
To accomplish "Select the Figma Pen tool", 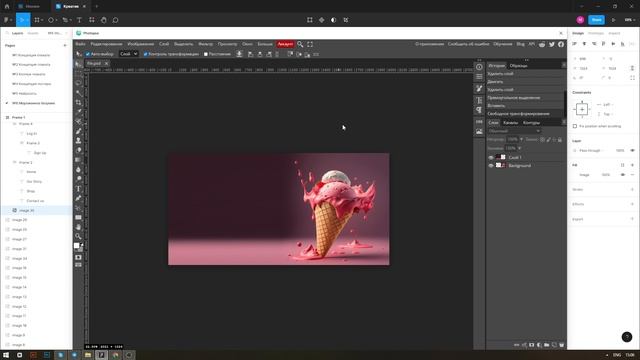I will pyautogui.click(x=65, y=20).
